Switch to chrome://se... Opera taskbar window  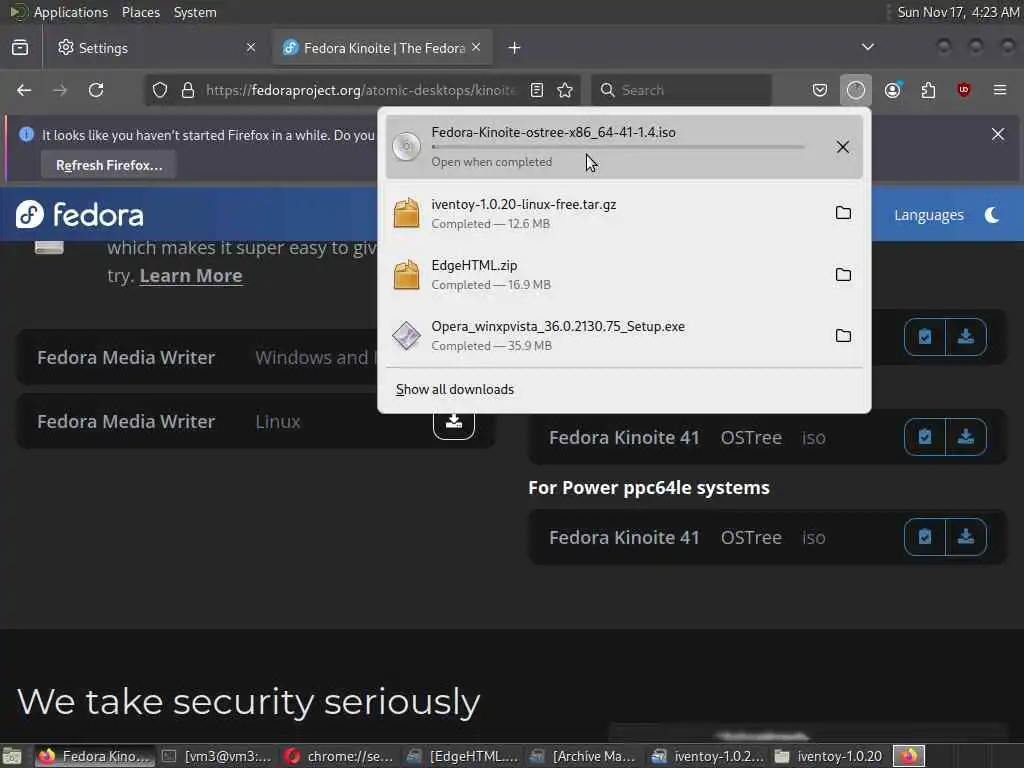tap(340, 756)
